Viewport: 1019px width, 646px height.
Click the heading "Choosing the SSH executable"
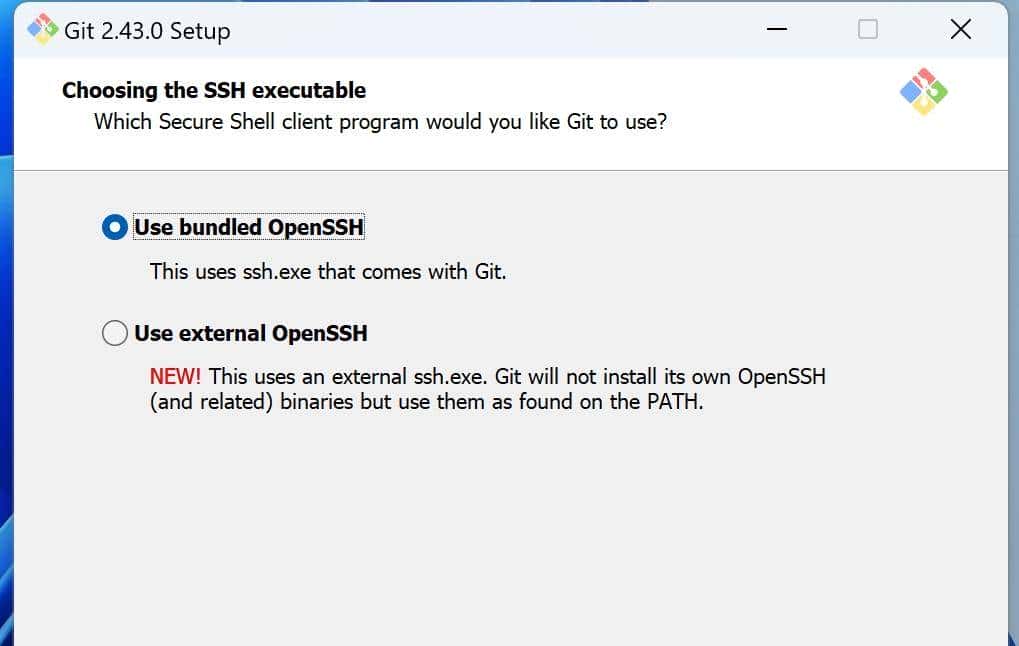pos(213,90)
